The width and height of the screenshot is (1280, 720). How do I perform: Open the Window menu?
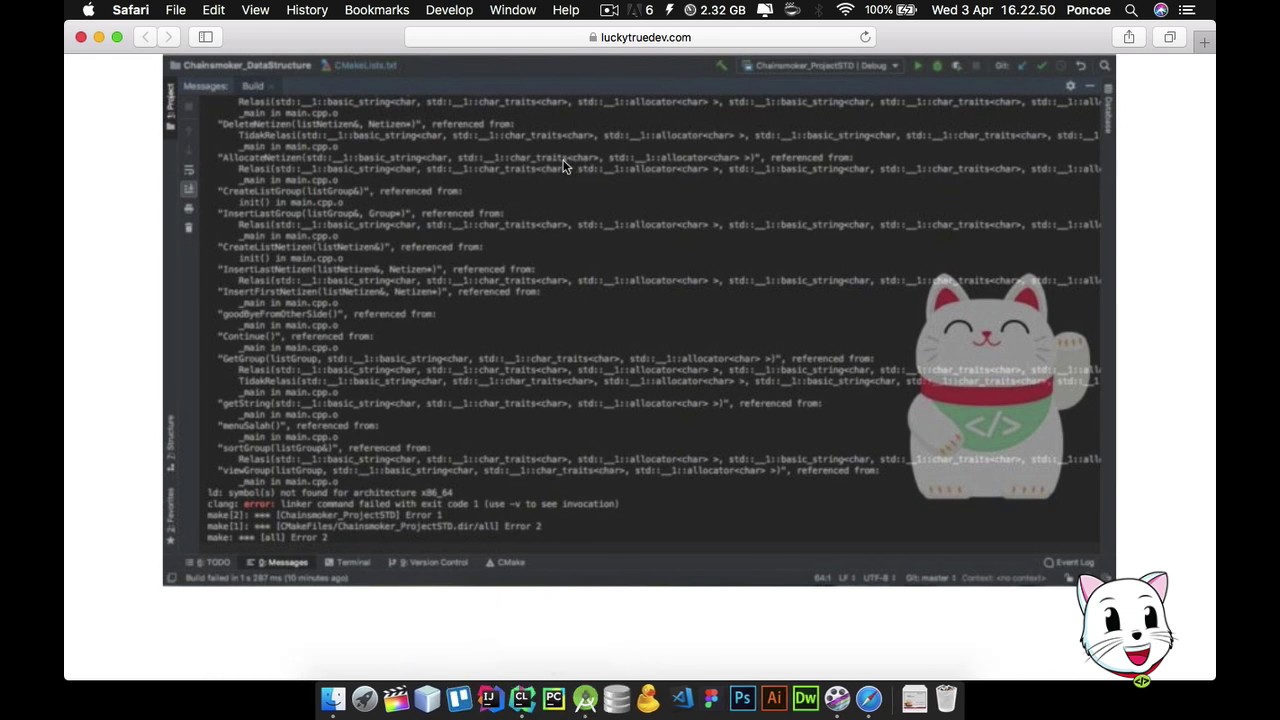512,10
